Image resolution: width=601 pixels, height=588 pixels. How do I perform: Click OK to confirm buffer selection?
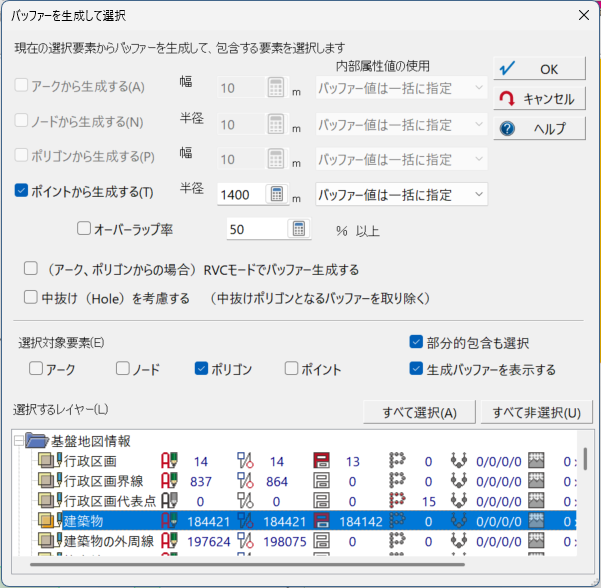click(x=539, y=69)
